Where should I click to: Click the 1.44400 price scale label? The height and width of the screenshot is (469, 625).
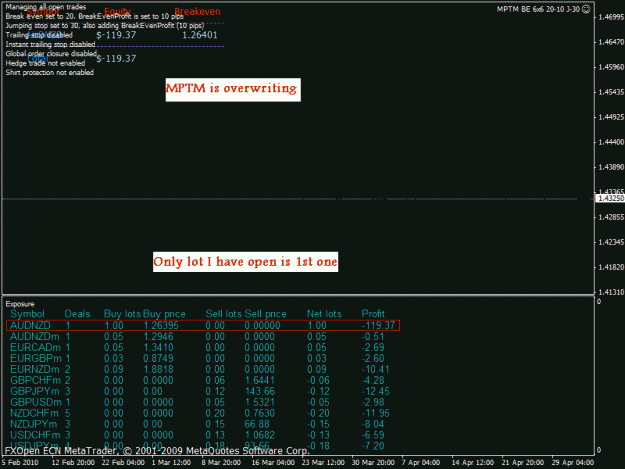611,142
